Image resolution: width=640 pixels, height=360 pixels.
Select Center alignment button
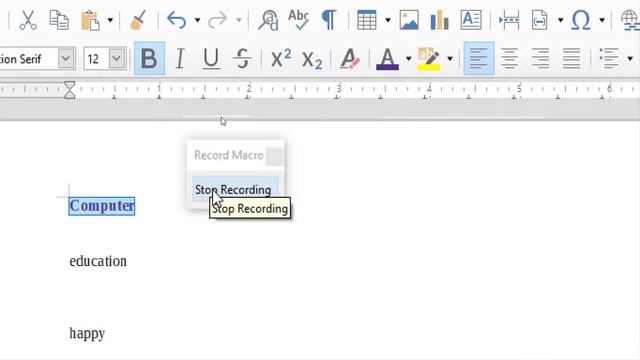[x=509, y=58]
